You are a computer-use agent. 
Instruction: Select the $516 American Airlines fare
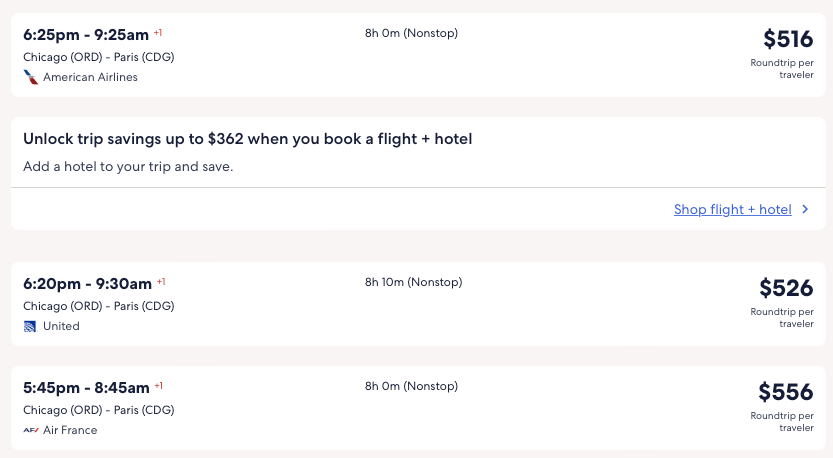788,40
